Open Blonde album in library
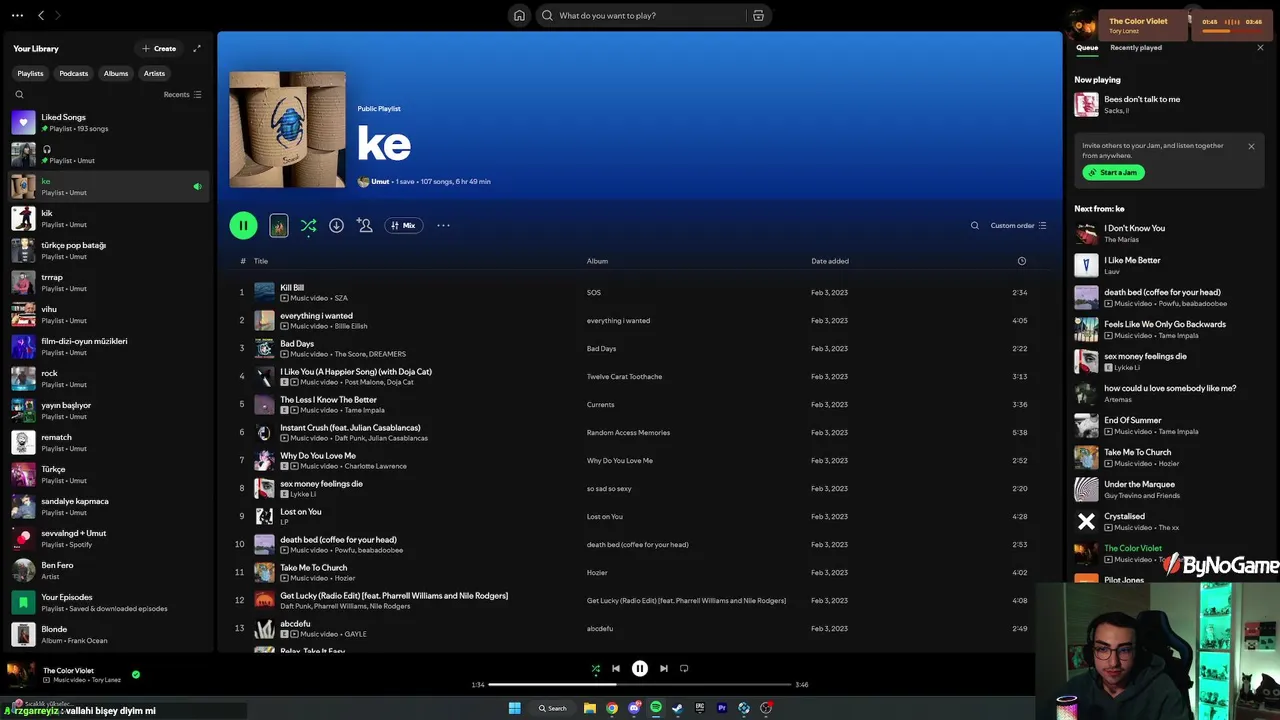The height and width of the screenshot is (720, 1280). click(x=108, y=634)
